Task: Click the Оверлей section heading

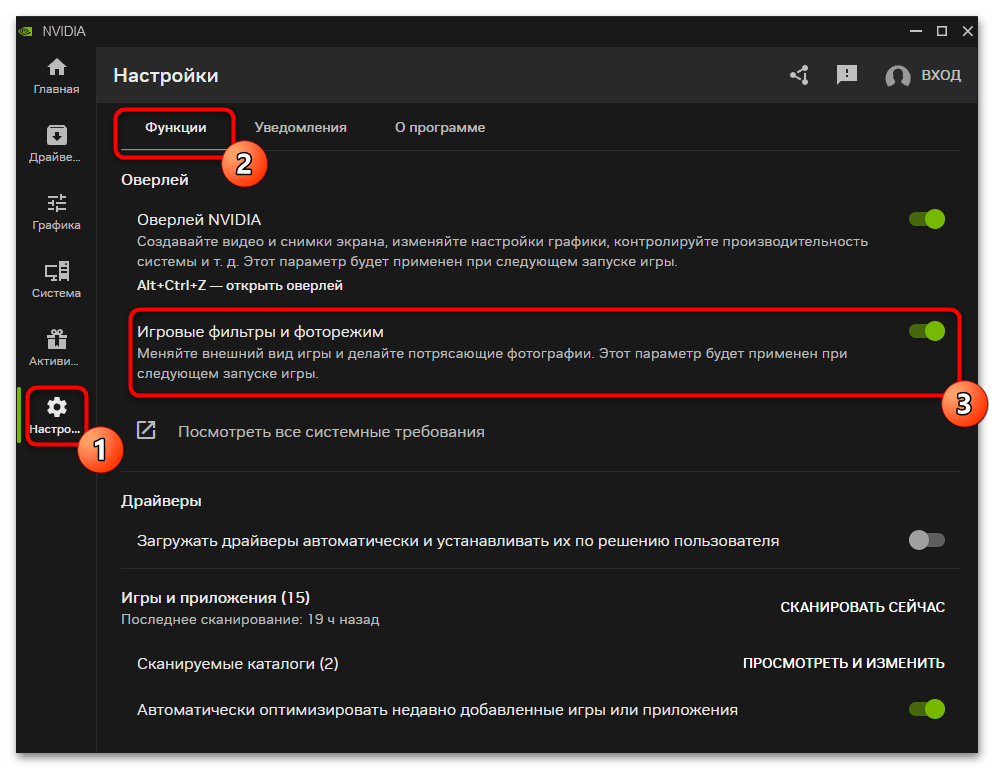Action: 155,180
